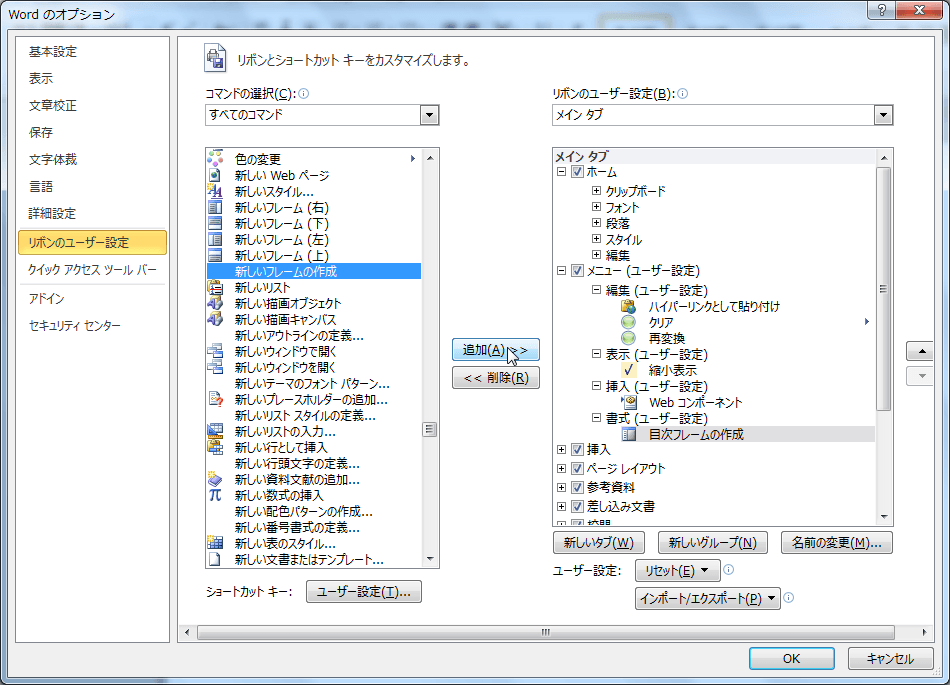The width and height of the screenshot is (950, 685).
Task: Expand the スタイル group
Action: 596,239
